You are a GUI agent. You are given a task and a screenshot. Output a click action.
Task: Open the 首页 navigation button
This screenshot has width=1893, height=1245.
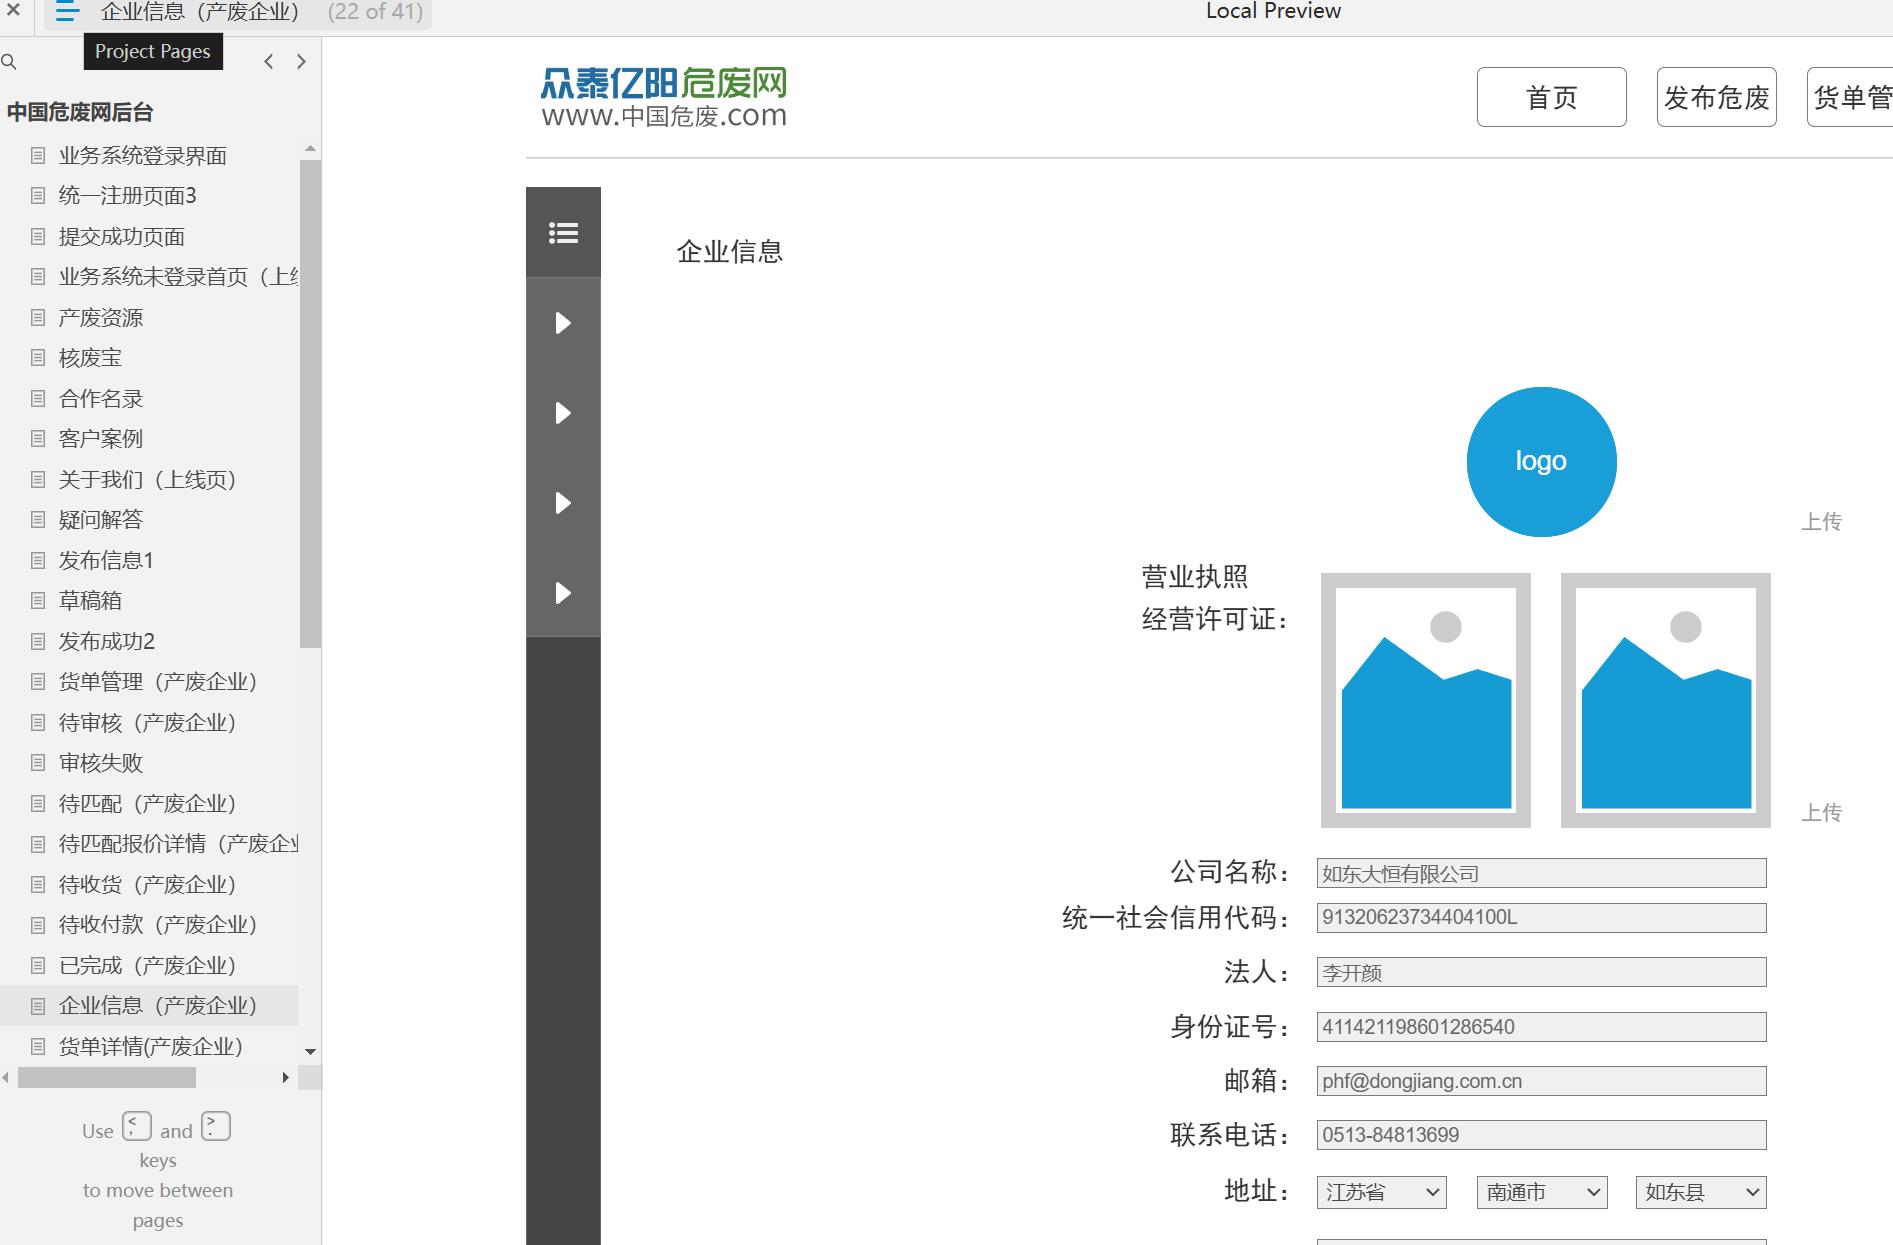tap(1552, 97)
